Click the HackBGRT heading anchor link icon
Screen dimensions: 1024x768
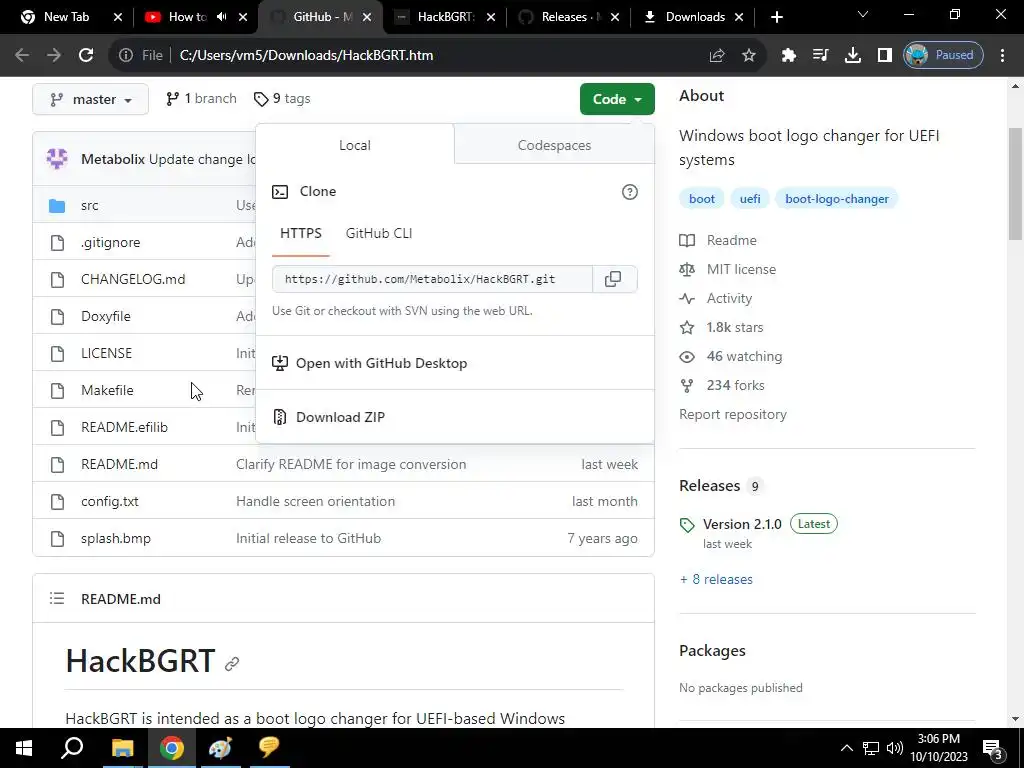pyautogui.click(x=232, y=664)
